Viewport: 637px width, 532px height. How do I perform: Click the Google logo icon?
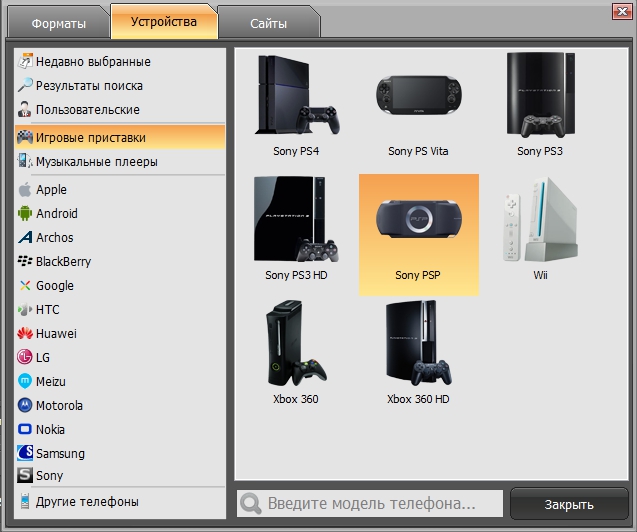tap(25, 285)
